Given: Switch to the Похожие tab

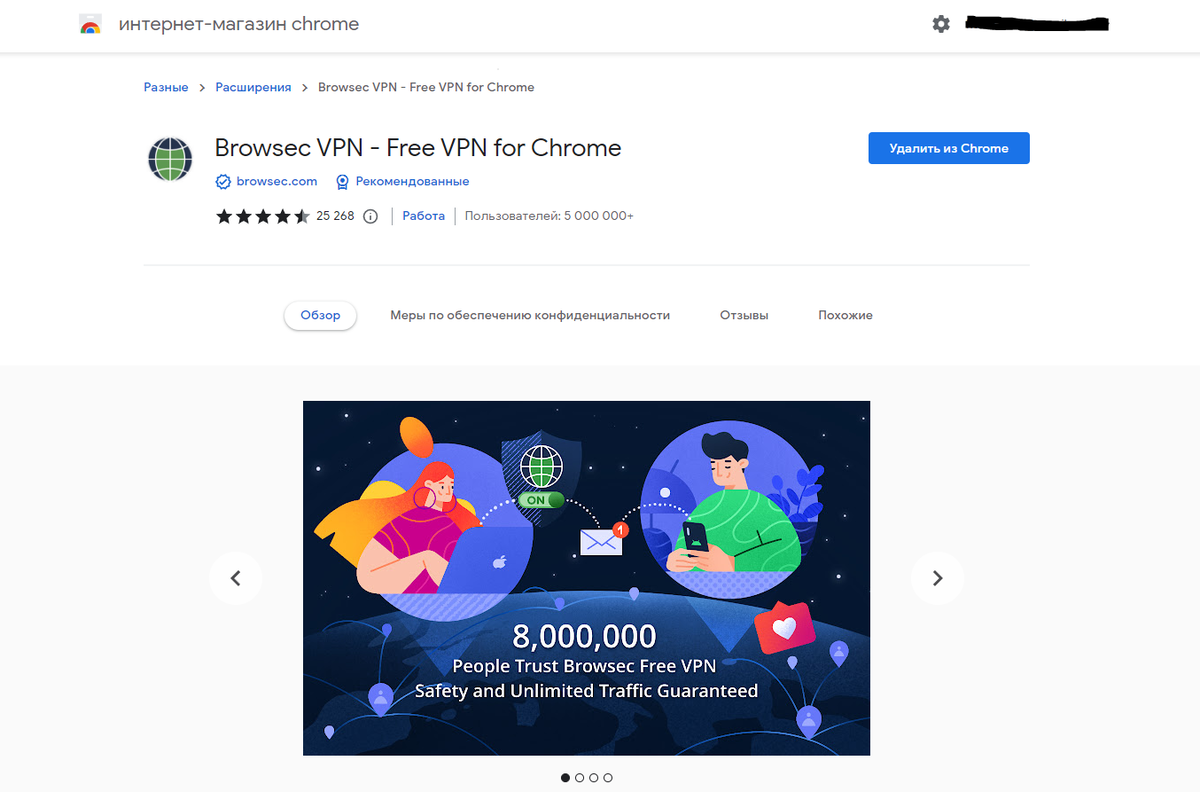Looking at the screenshot, I should click(x=845, y=315).
